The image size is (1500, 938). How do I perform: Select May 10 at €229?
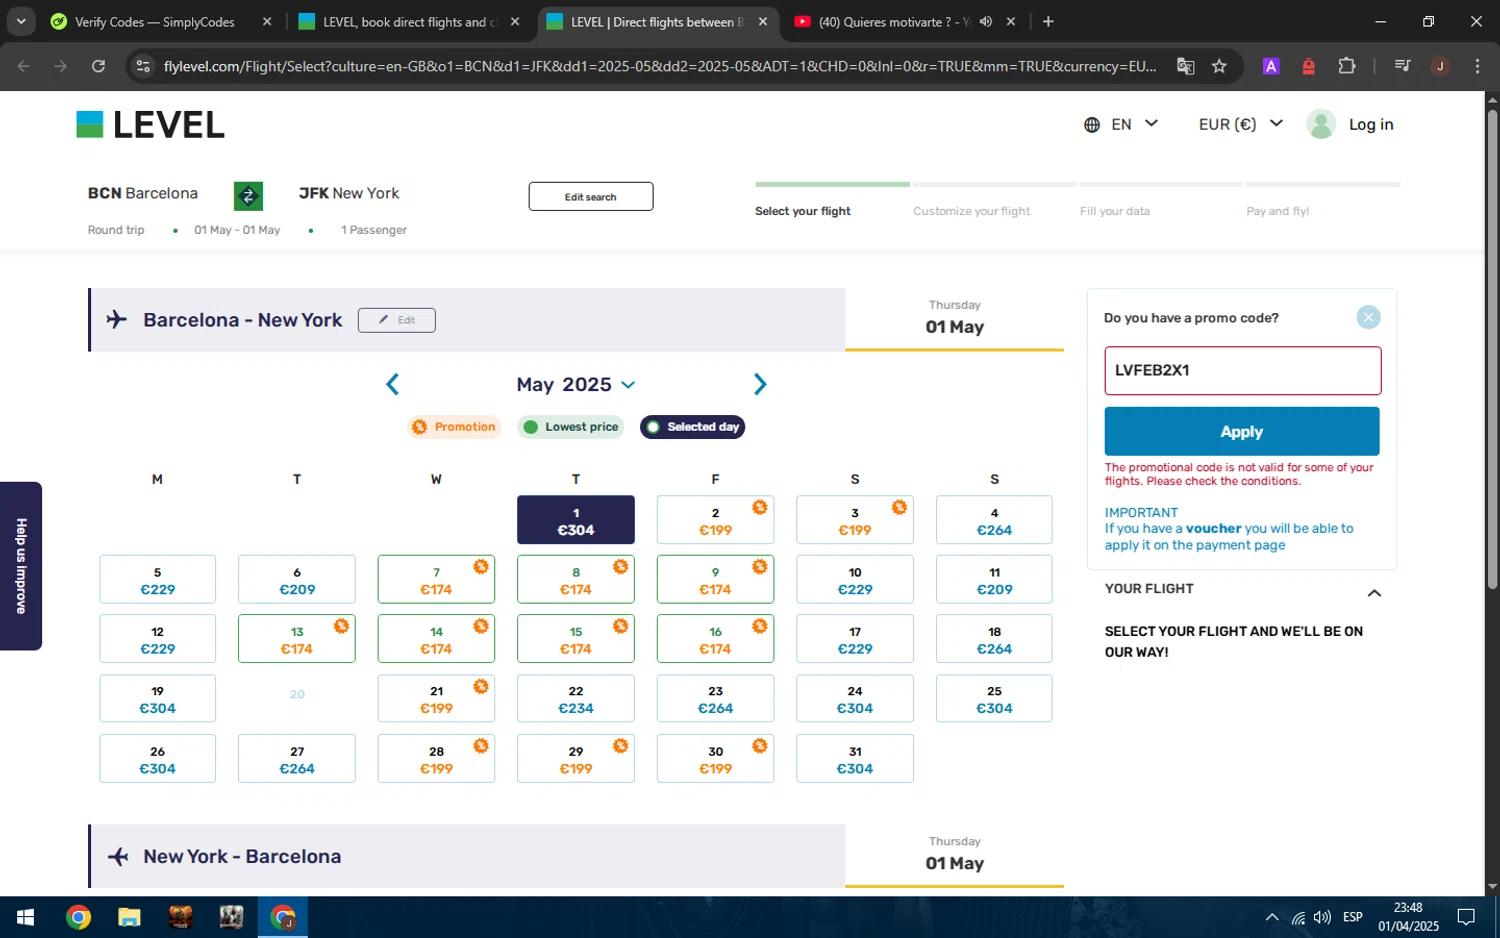pyautogui.click(x=855, y=579)
